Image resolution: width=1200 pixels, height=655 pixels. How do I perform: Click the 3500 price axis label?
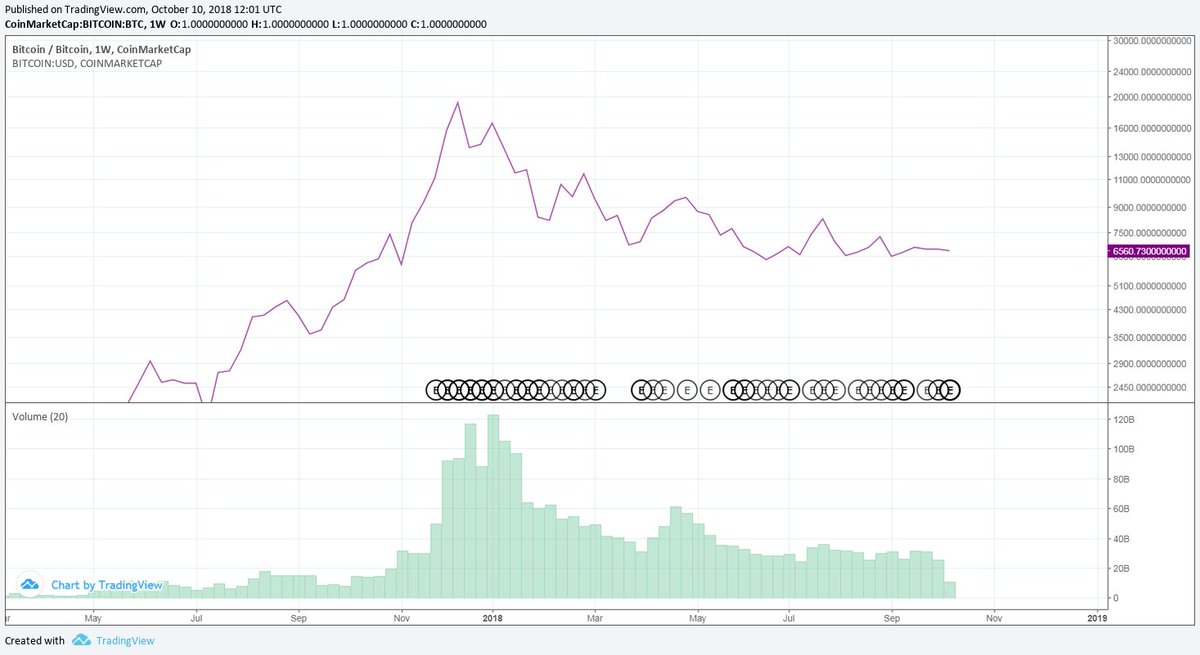[x=1148, y=339]
